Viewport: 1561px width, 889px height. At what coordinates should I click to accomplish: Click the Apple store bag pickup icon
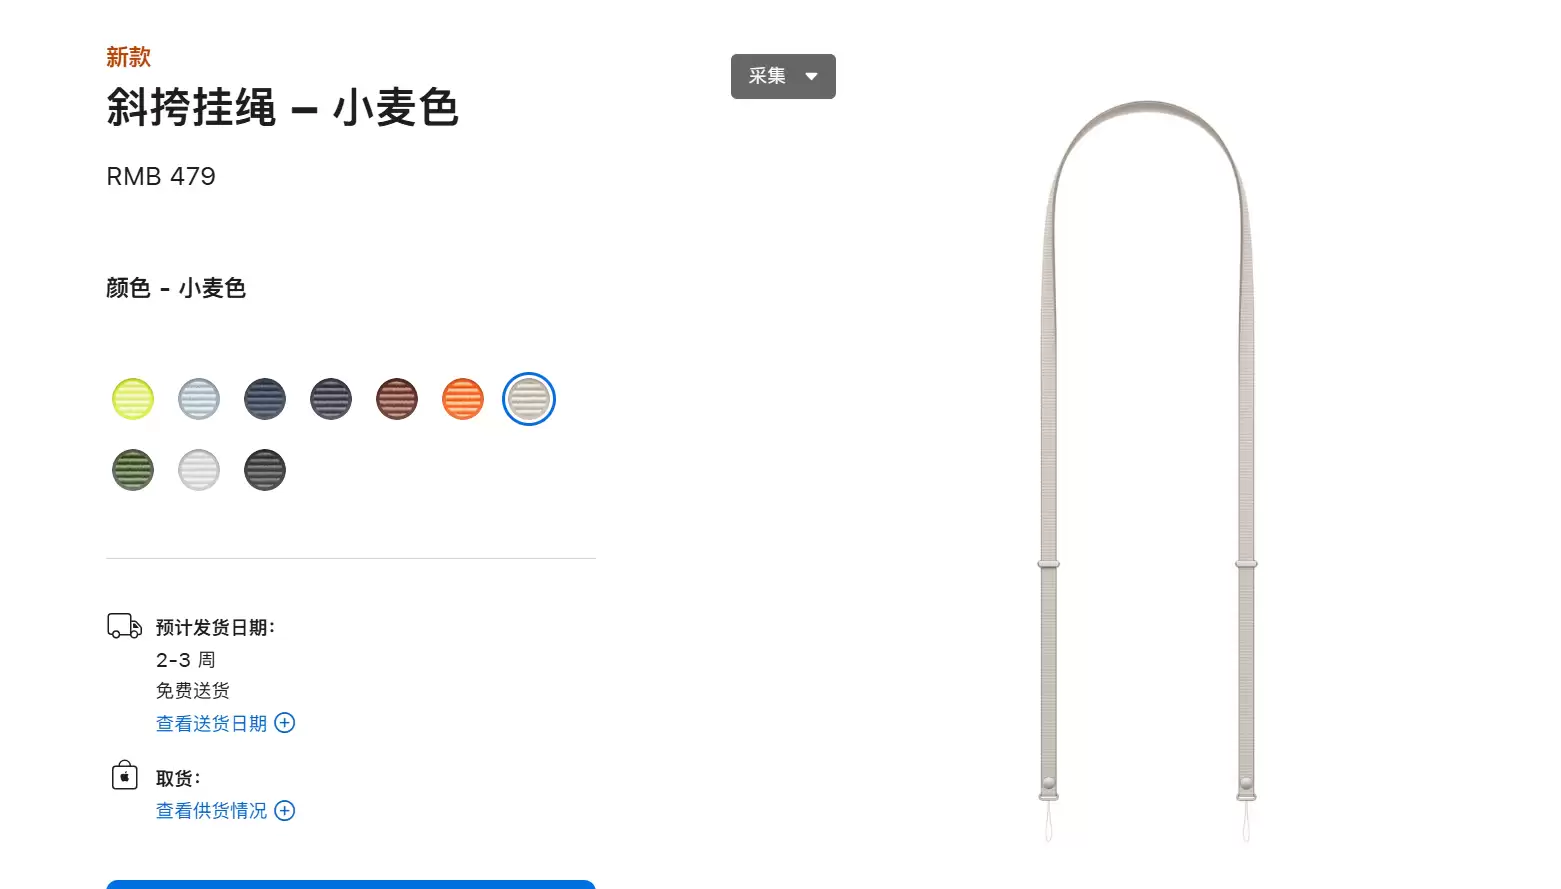coord(125,775)
